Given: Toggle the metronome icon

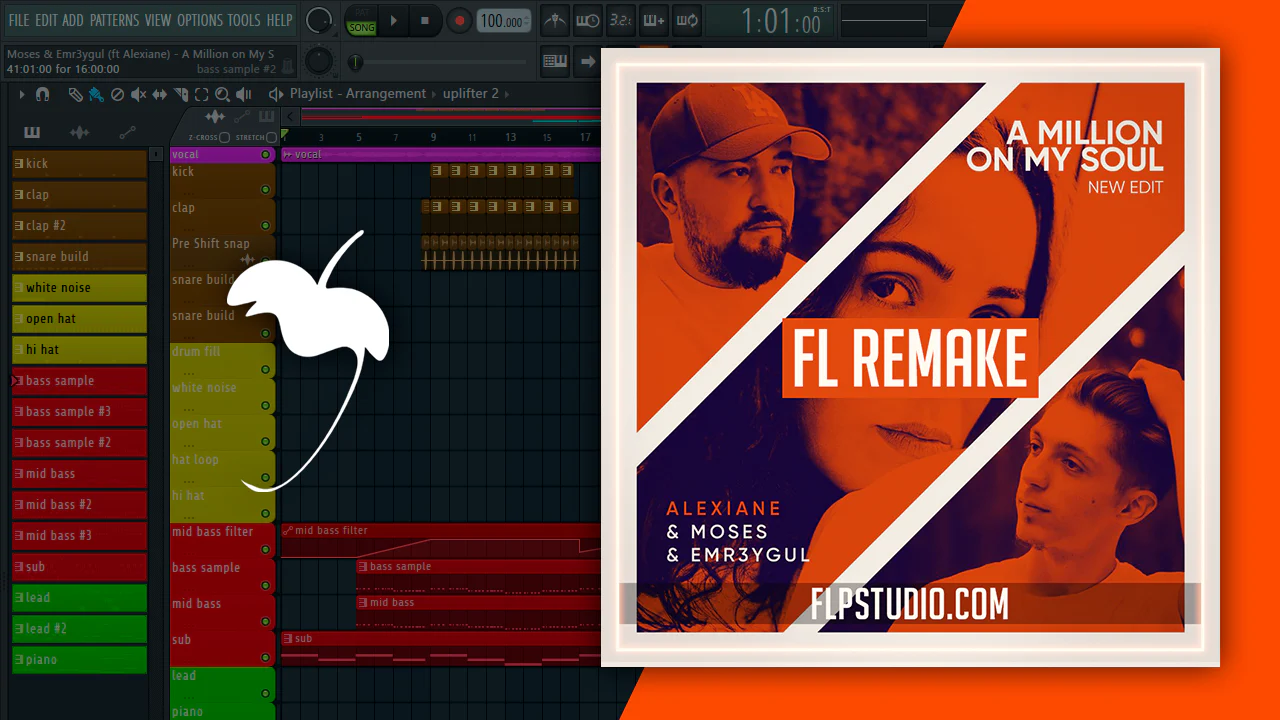Looking at the screenshot, I should 555,20.
